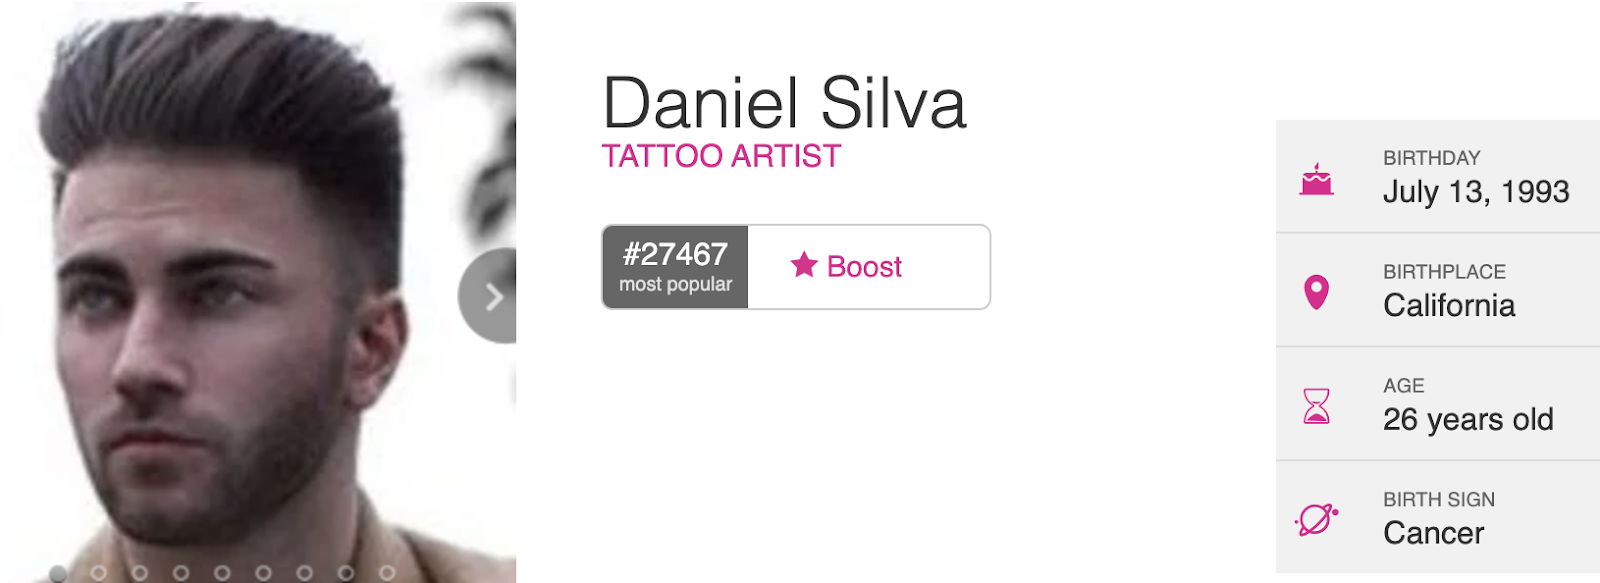
Task: Click the planet birth sign icon
Action: [x=1316, y=520]
